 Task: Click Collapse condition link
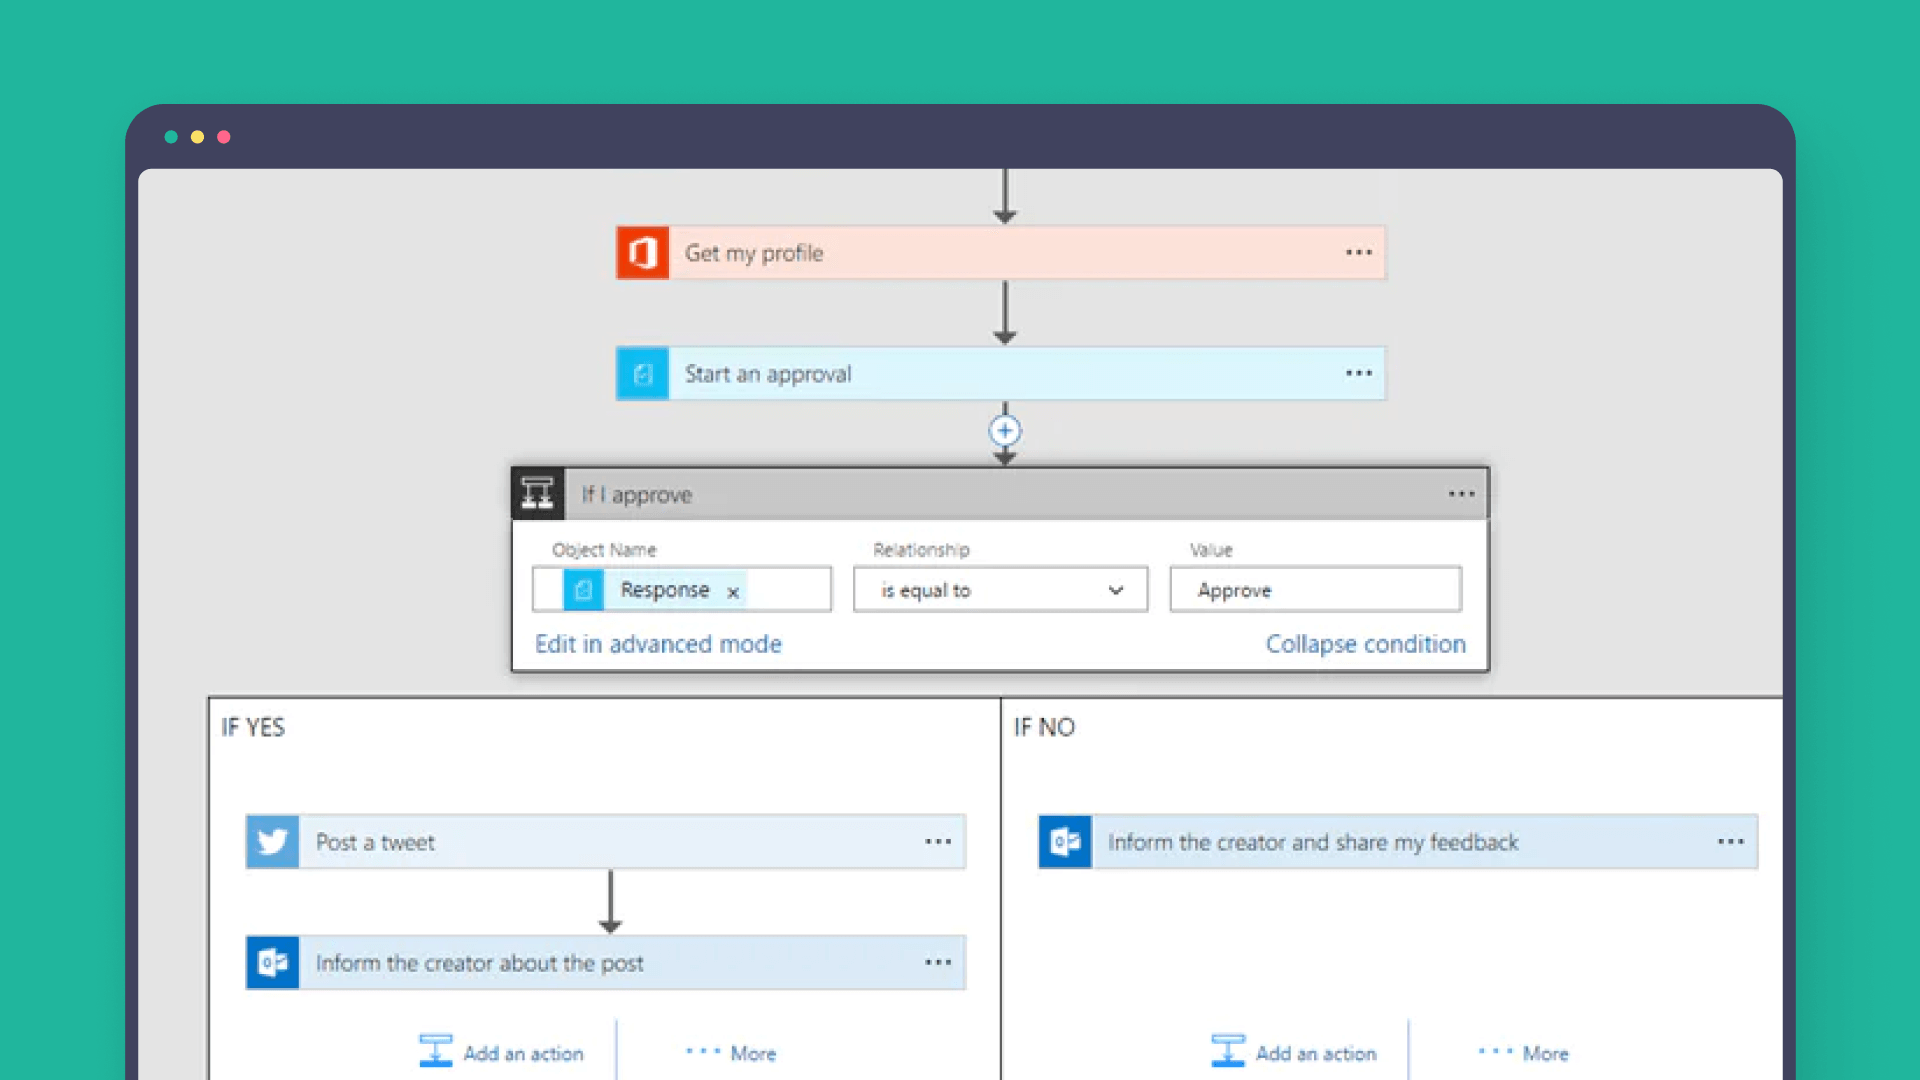(x=1365, y=644)
